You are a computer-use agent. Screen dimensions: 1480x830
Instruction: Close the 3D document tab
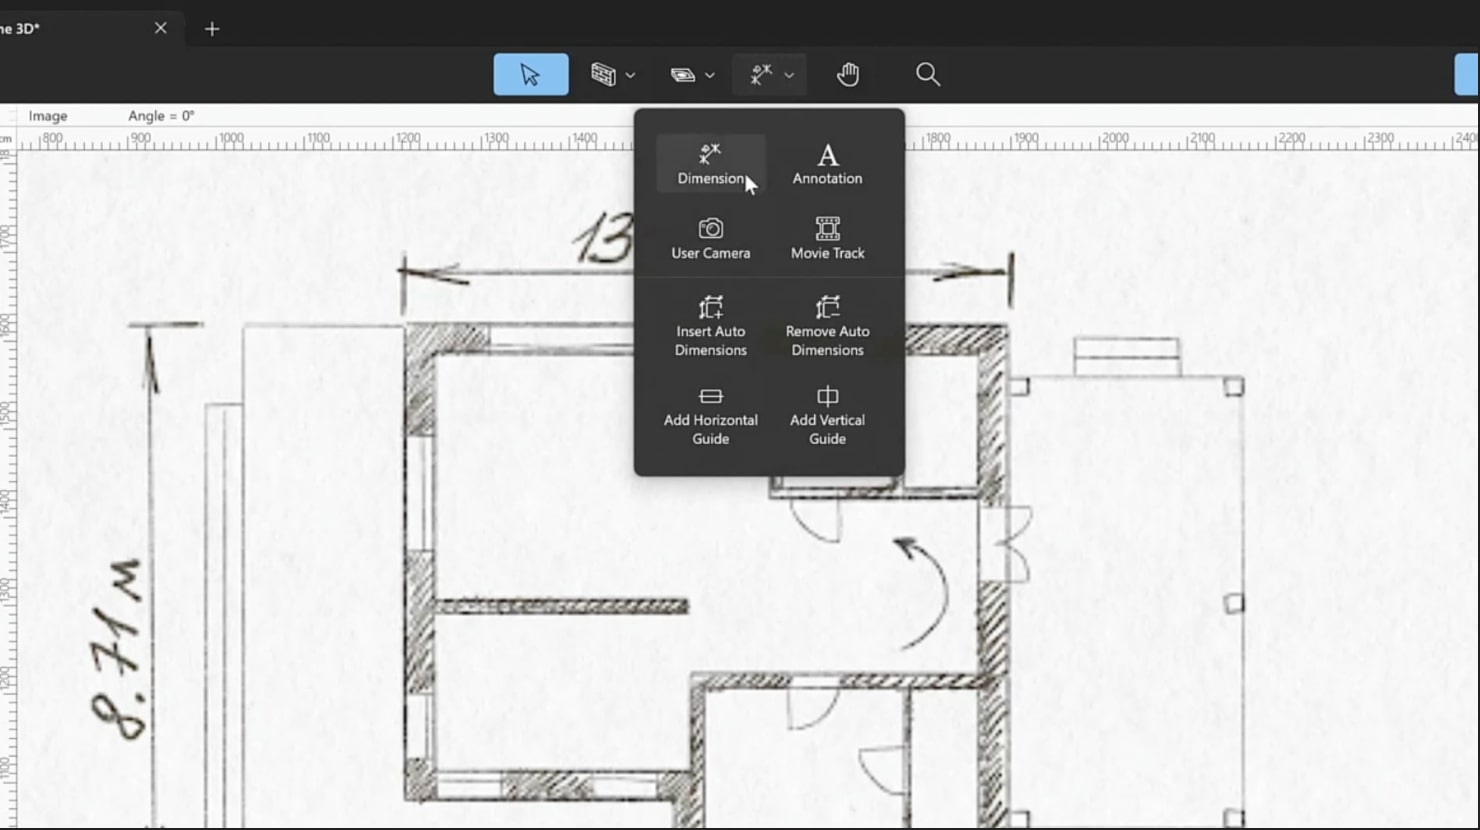click(161, 28)
